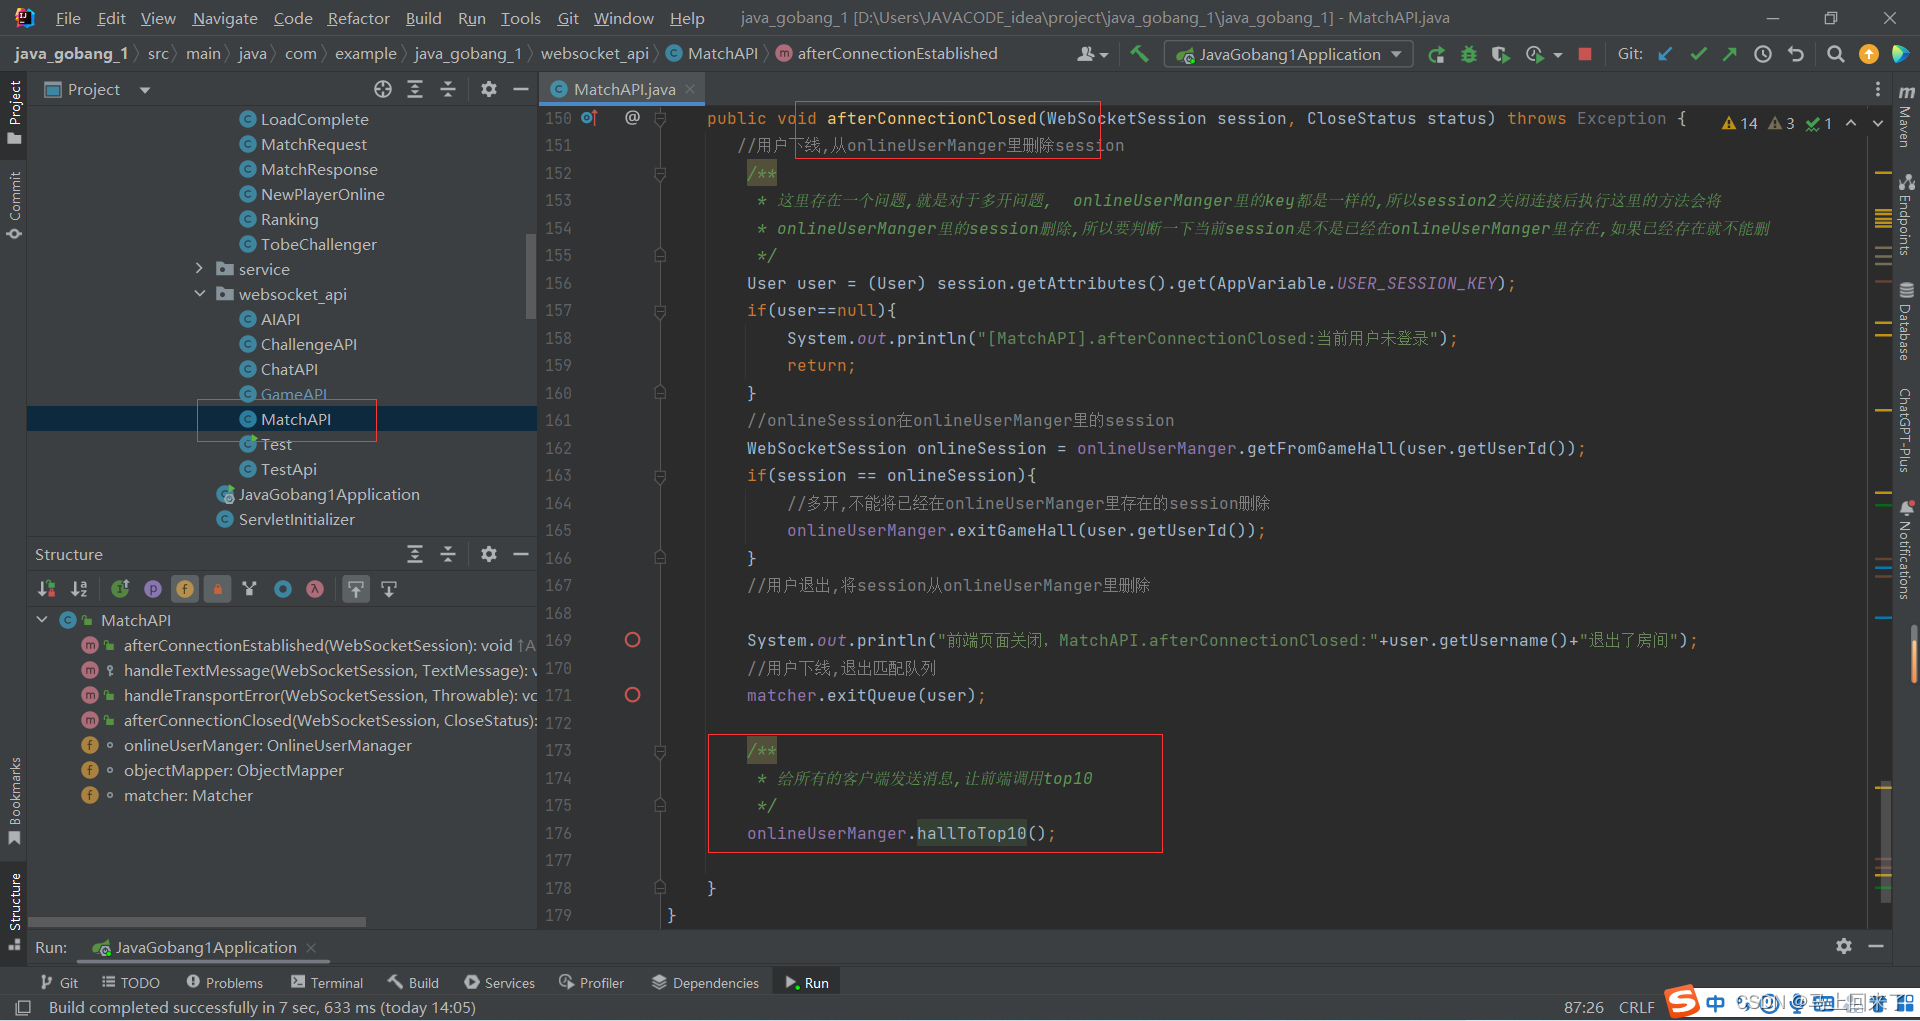Open Structure panel settings gear

[488, 554]
